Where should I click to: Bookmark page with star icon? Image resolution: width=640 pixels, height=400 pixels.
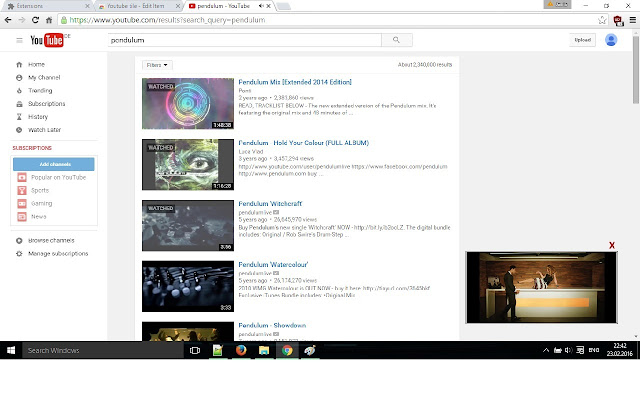602,20
